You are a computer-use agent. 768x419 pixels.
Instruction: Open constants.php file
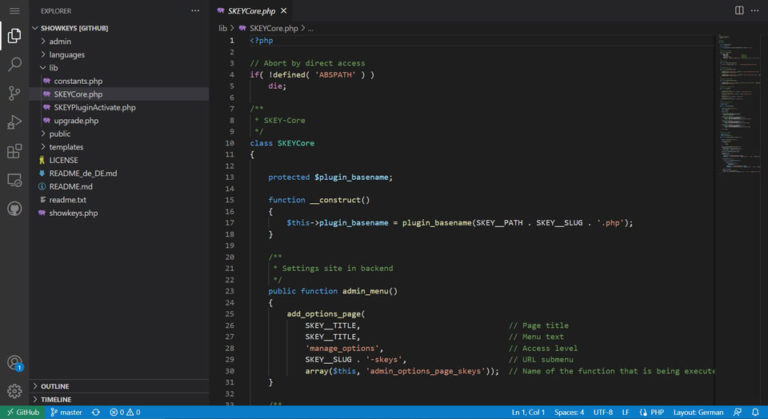click(120, 81)
